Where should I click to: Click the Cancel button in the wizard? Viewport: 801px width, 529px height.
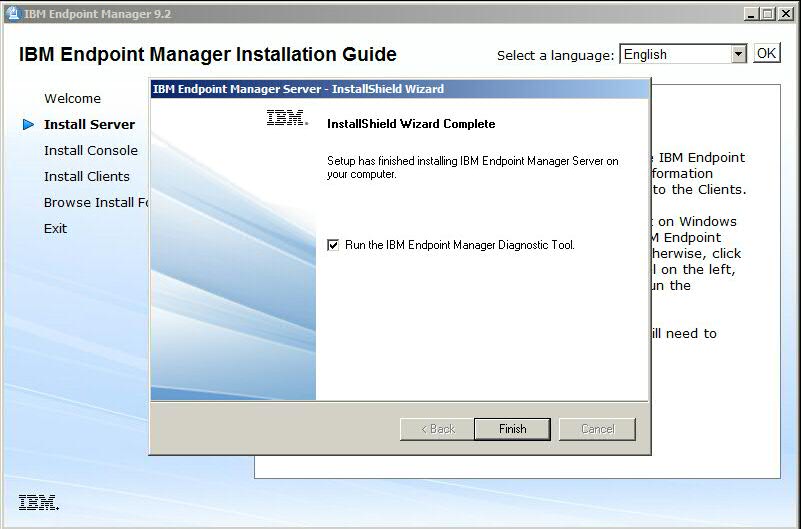(x=597, y=429)
